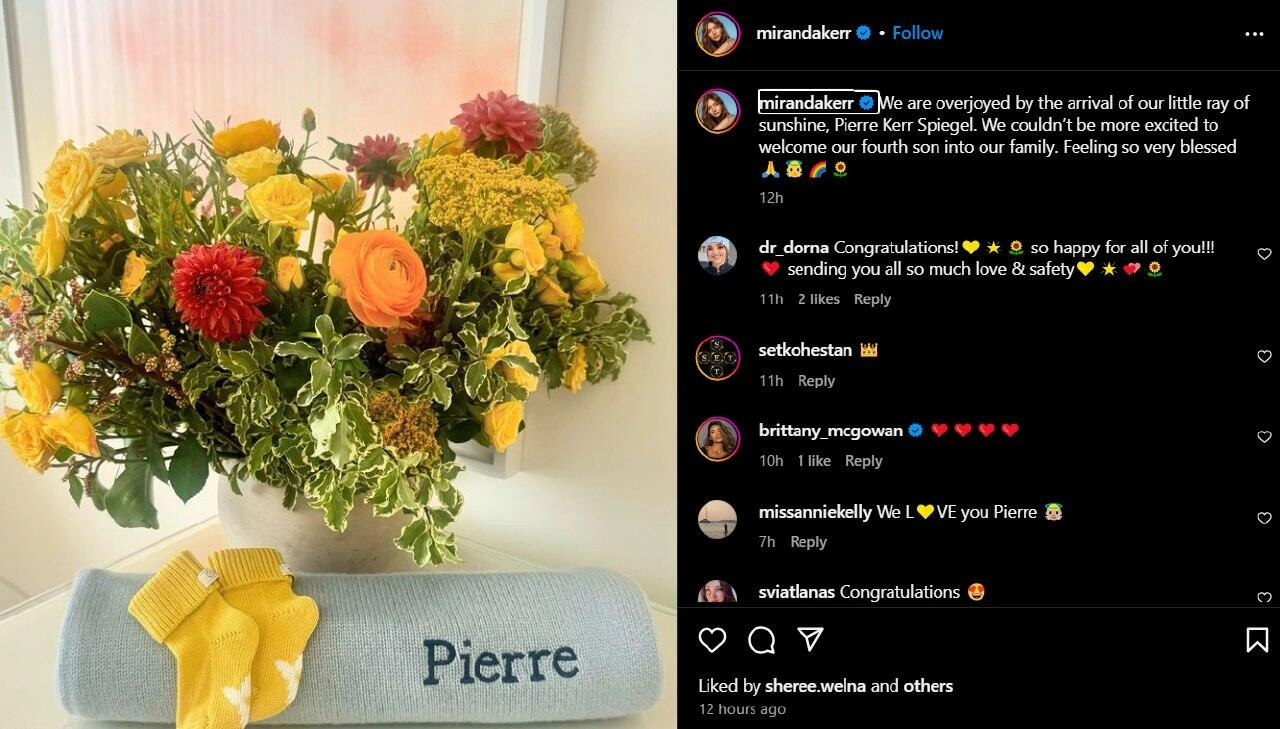Visit sheree.welna's profile from likes
Screen dimensions: 1280x729
(815, 686)
